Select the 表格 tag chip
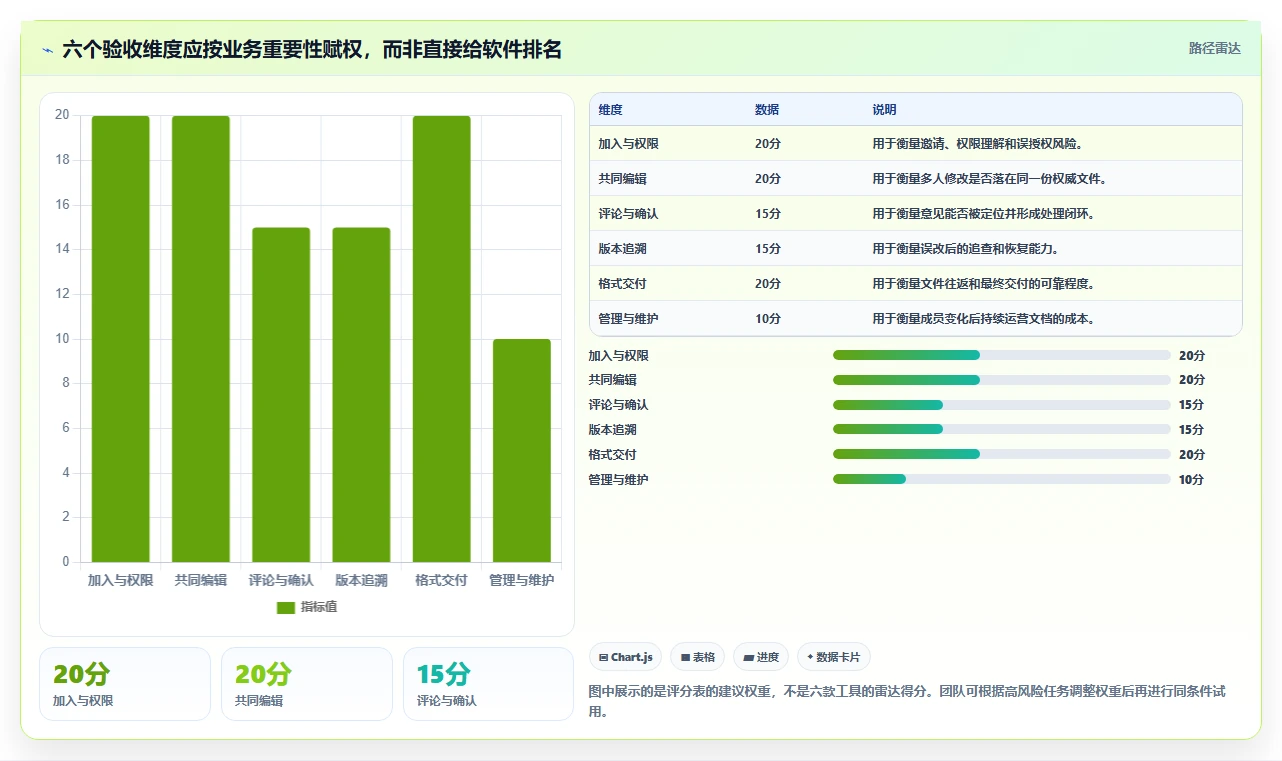1282x761 pixels. point(697,657)
